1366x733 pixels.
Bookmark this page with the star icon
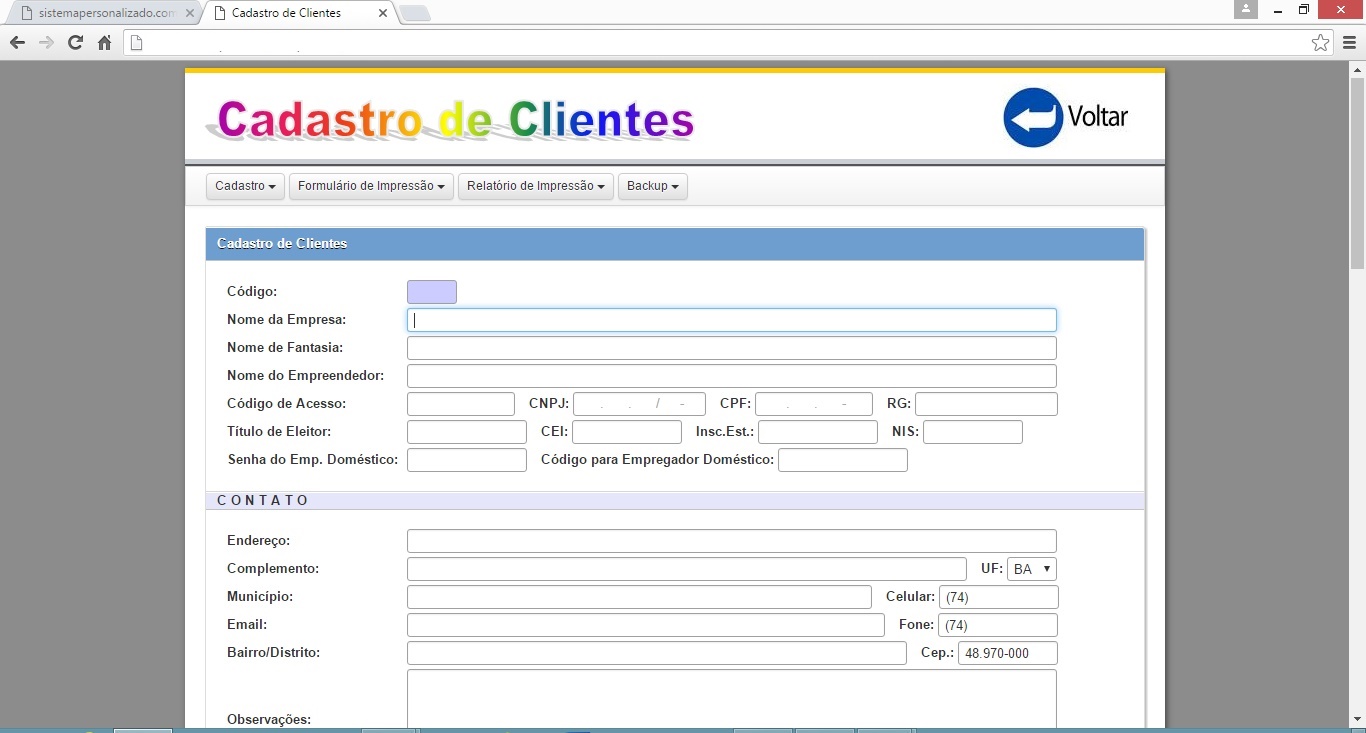[1320, 43]
